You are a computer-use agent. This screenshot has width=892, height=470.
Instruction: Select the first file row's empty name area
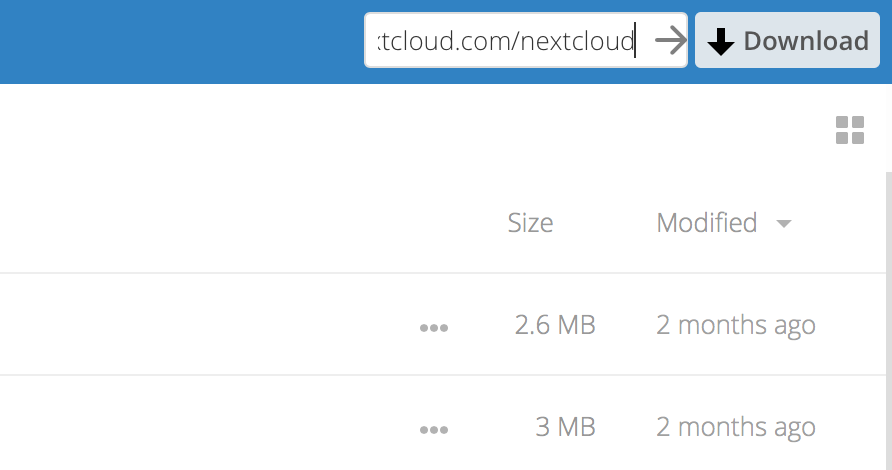tap(200, 325)
